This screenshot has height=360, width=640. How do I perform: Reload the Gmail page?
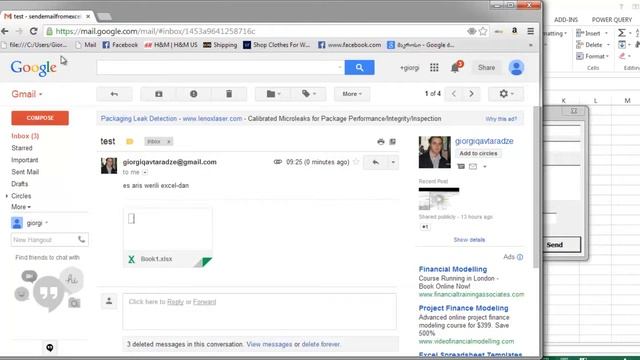tap(33, 31)
